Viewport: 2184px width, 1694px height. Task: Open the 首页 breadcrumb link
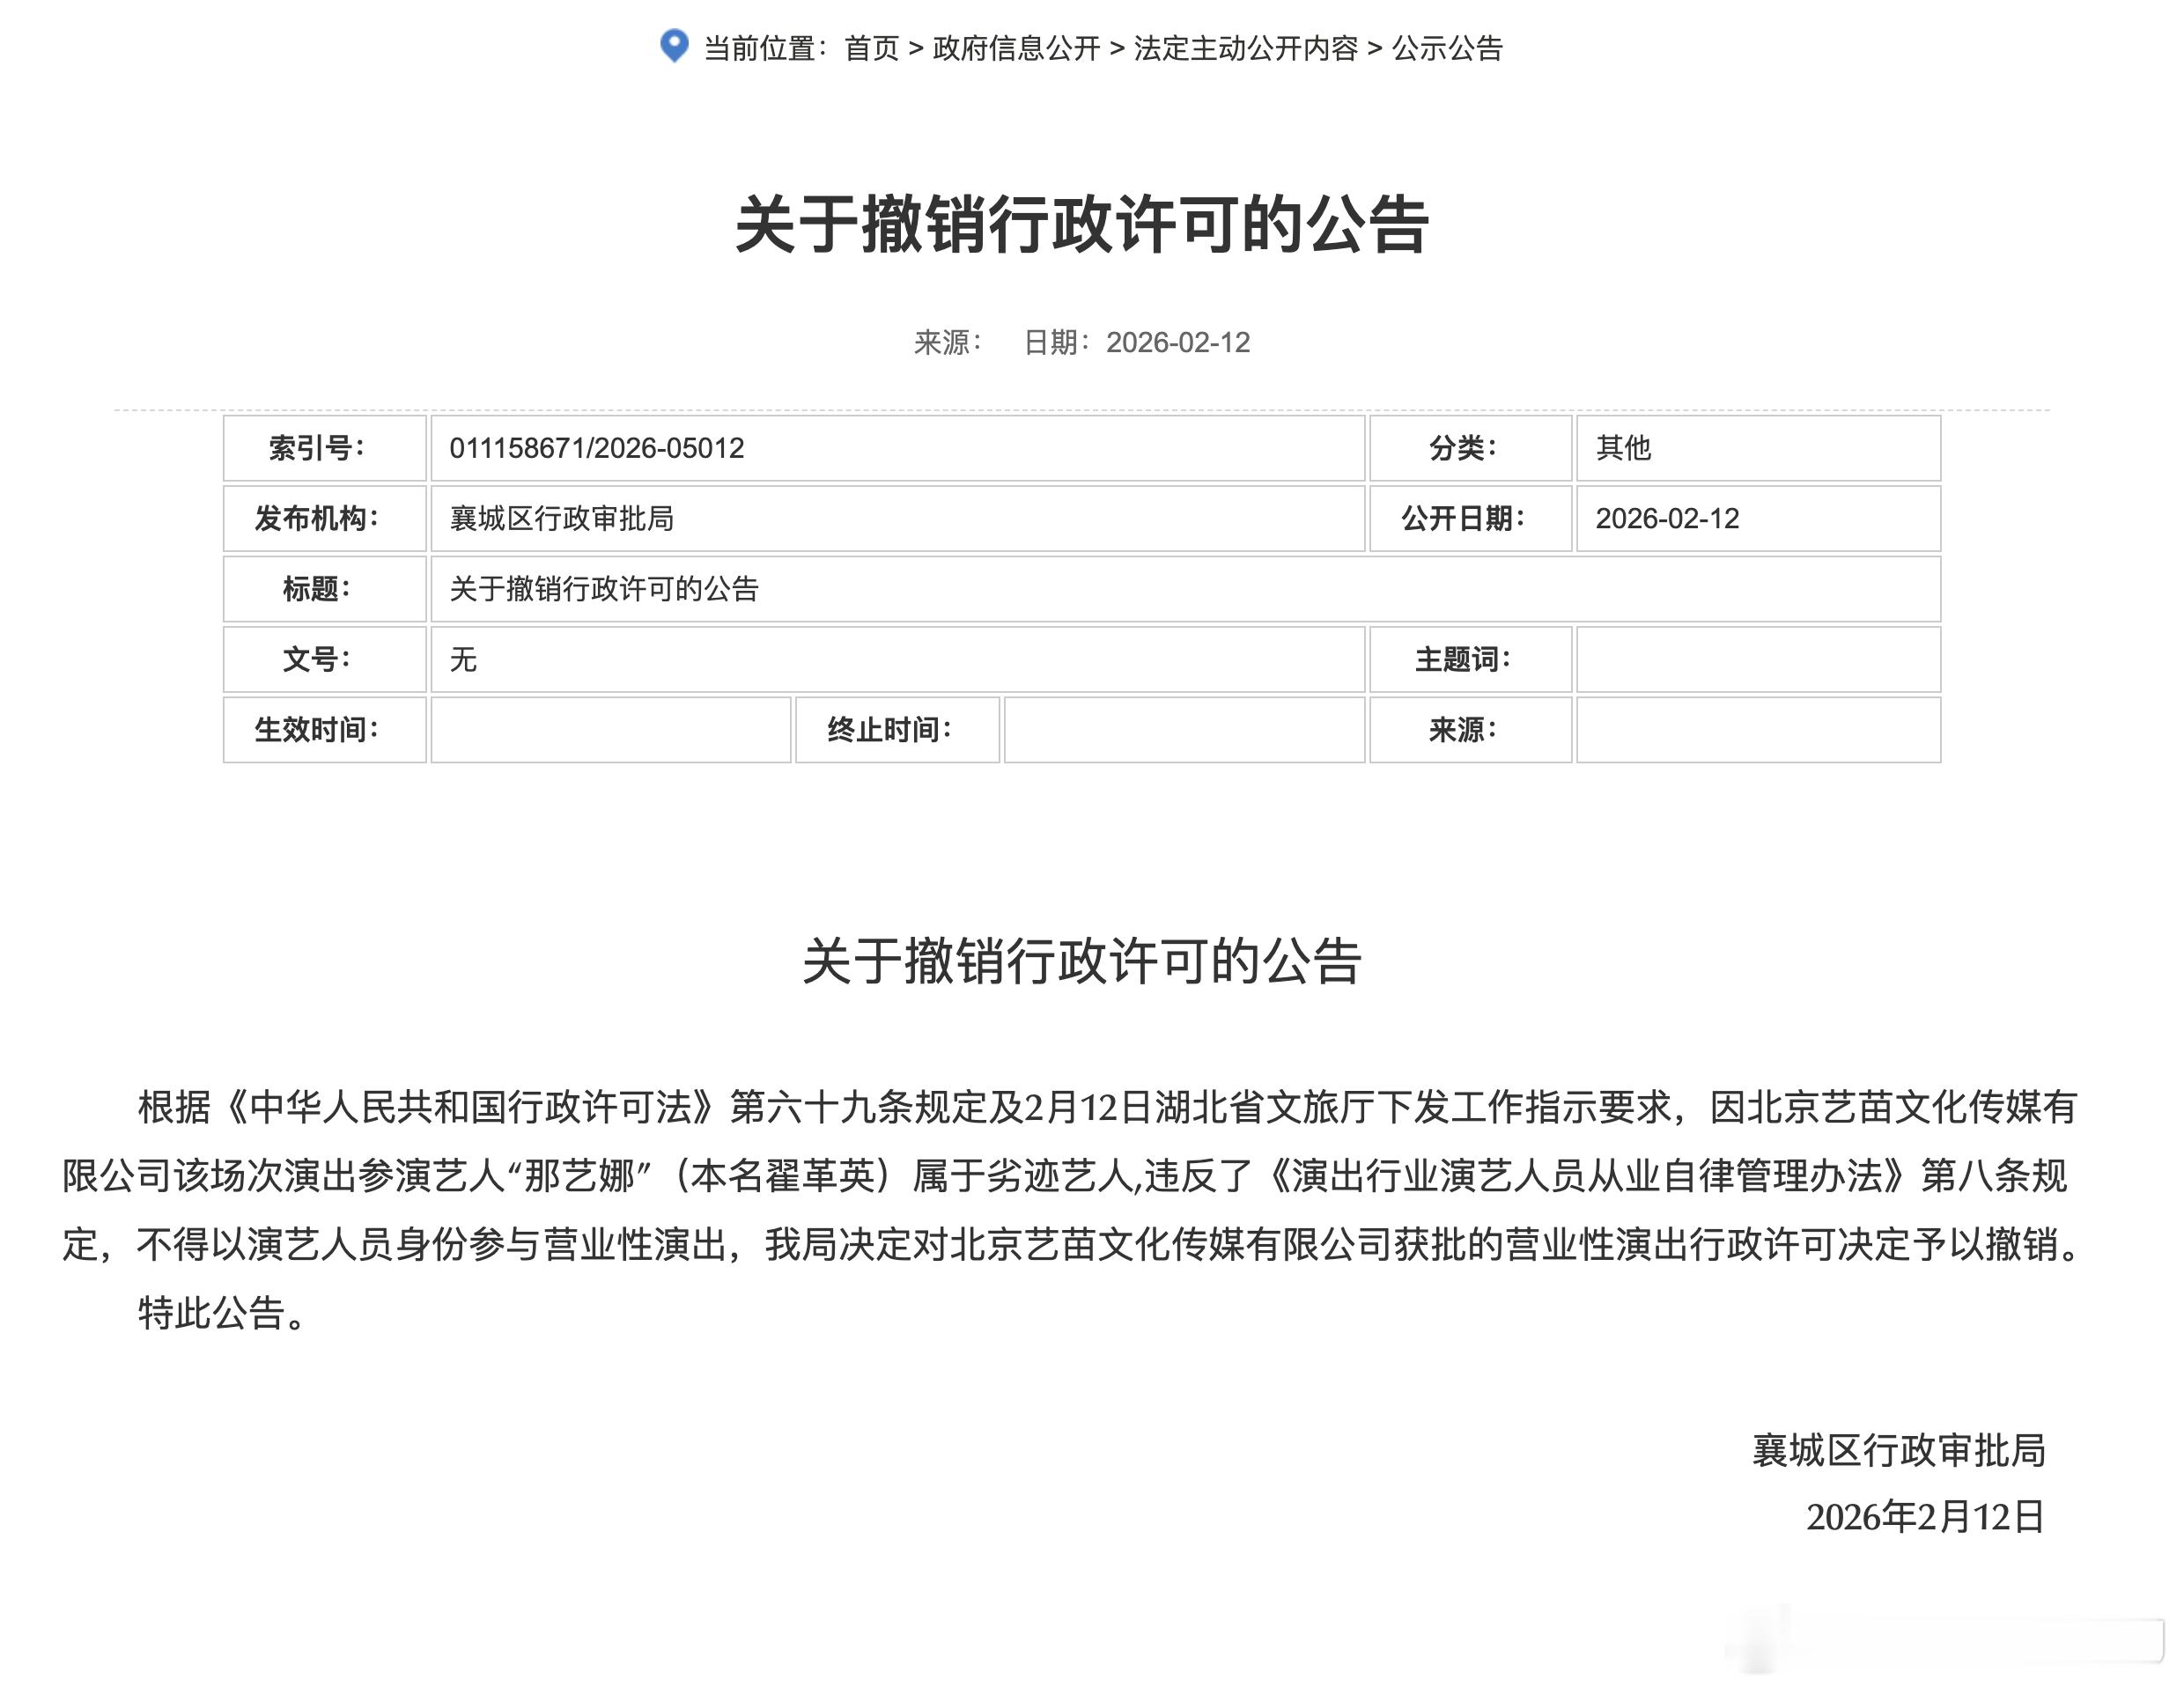pos(871,48)
